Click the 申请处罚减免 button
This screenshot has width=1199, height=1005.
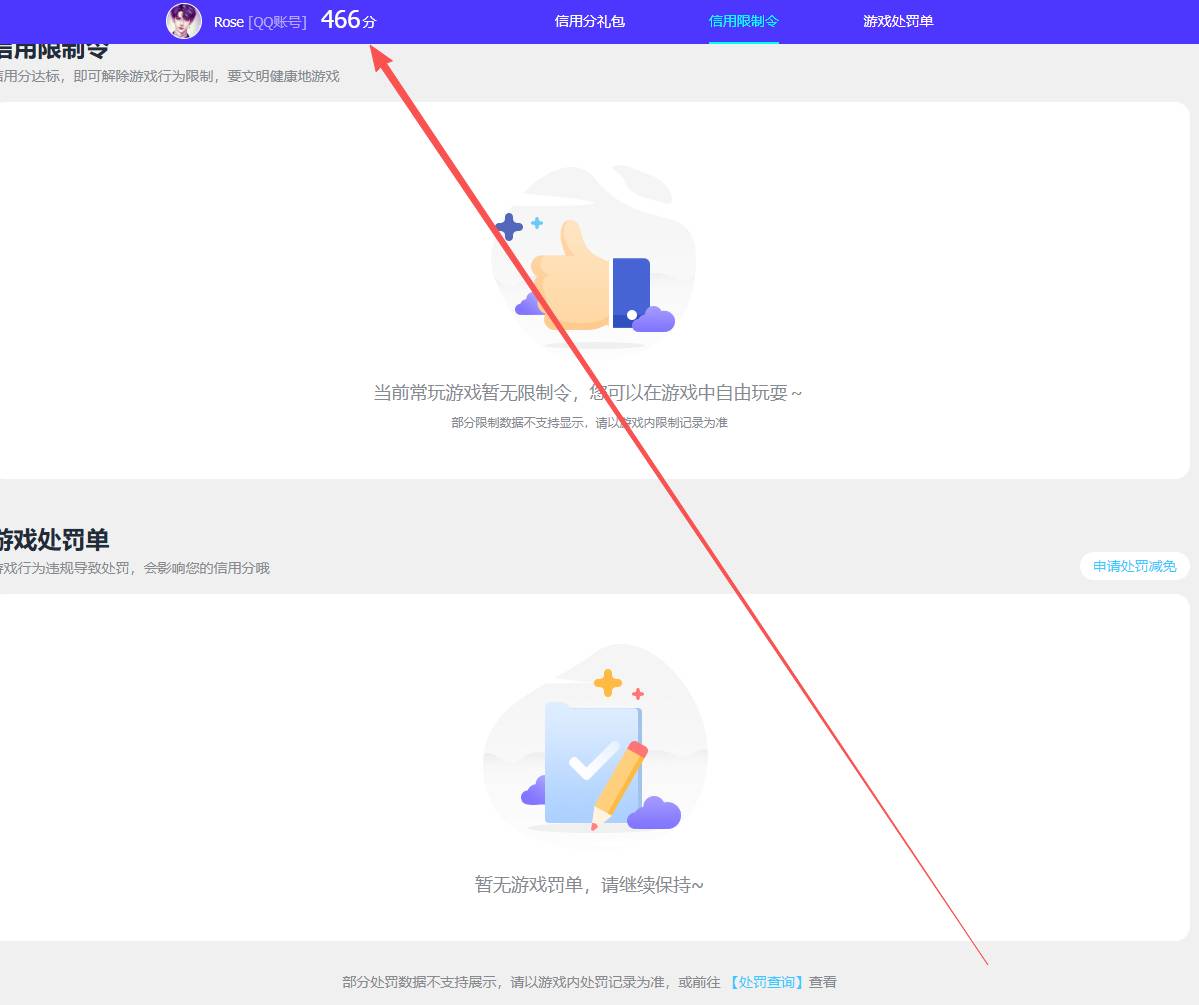click(x=1134, y=565)
